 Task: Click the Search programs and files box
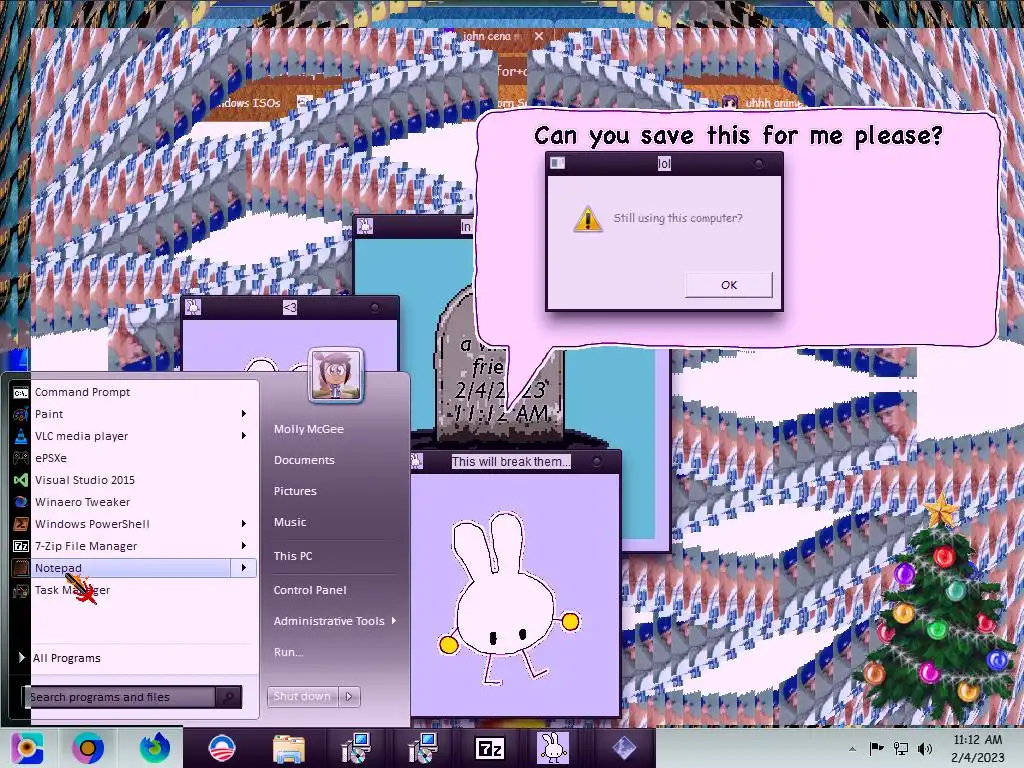click(121, 697)
